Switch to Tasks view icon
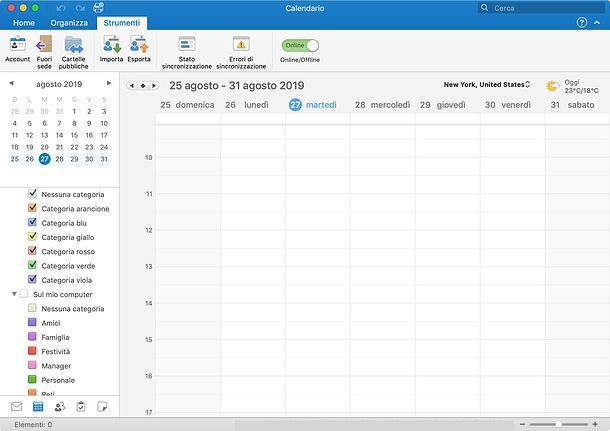610x431 pixels. coord(81,406)
